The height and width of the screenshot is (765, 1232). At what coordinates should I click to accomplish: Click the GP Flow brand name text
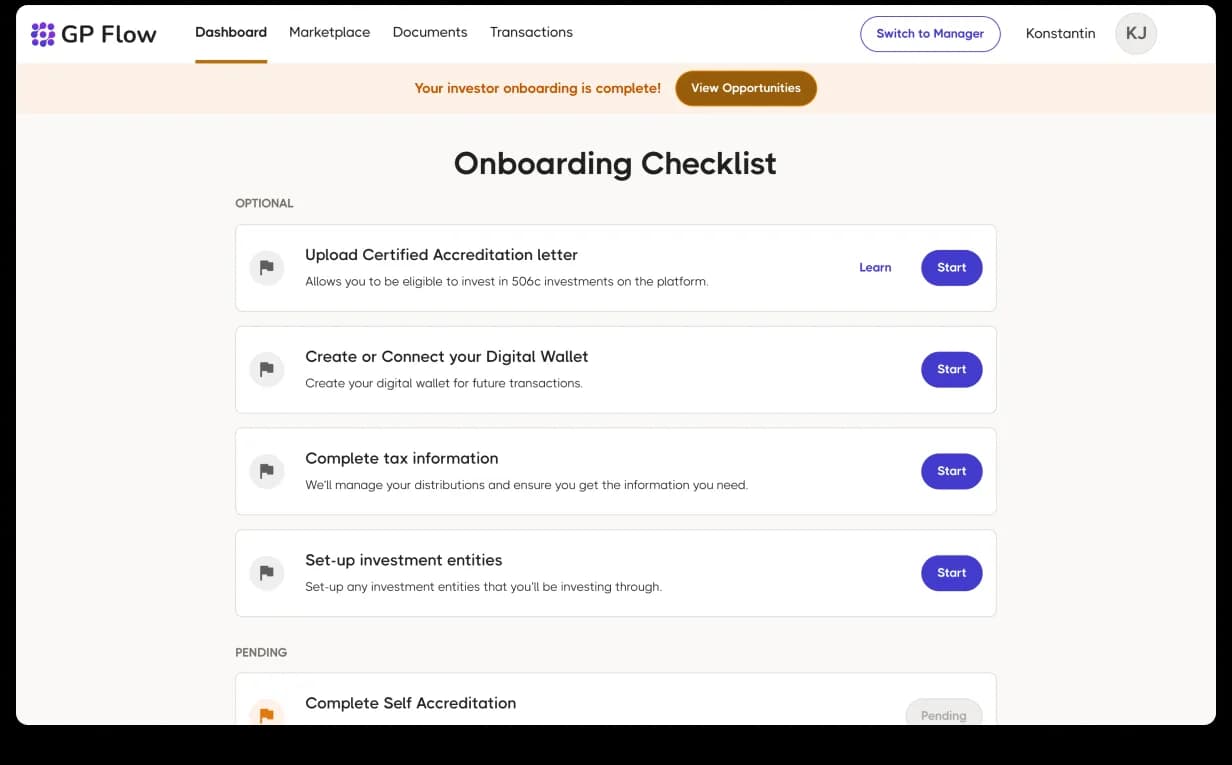coord(109,34)
